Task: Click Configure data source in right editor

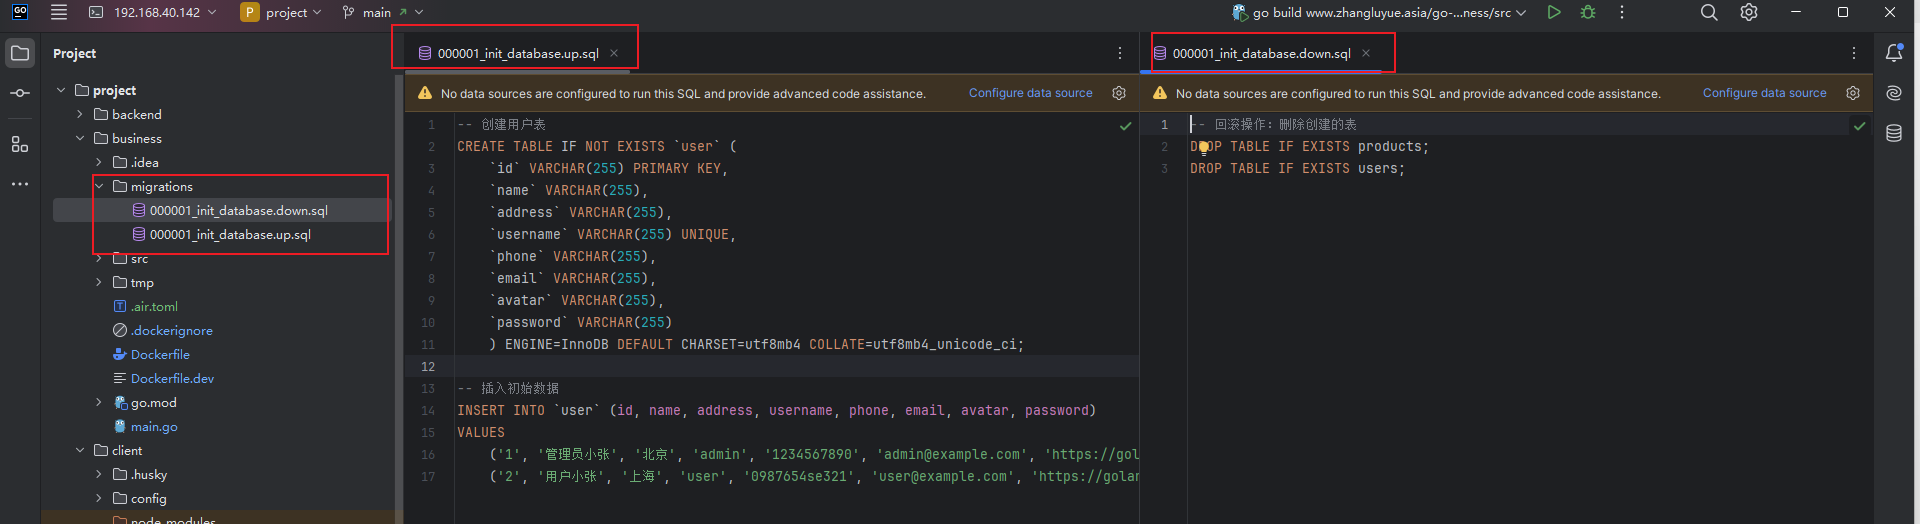Action: tap(1764, 93)
